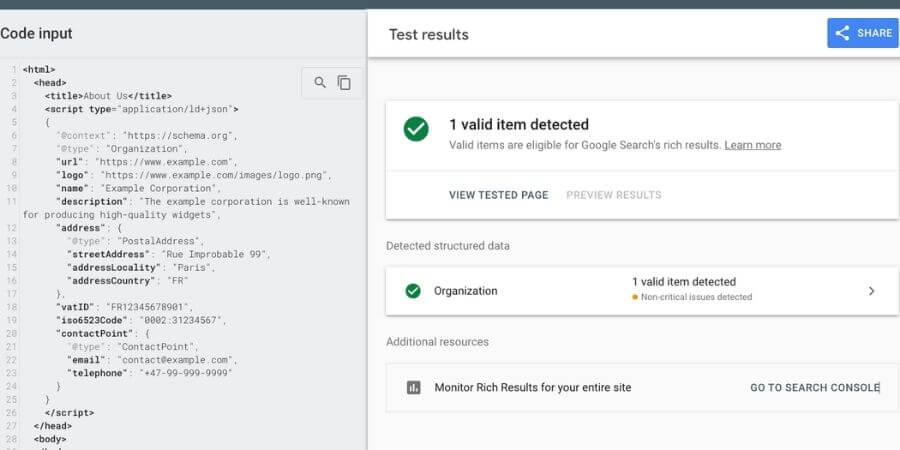Image resolution: width=900 pixels, height=450 pixels.
Task: Click '1 valid item detected' in Organization row
Action: 684,282
